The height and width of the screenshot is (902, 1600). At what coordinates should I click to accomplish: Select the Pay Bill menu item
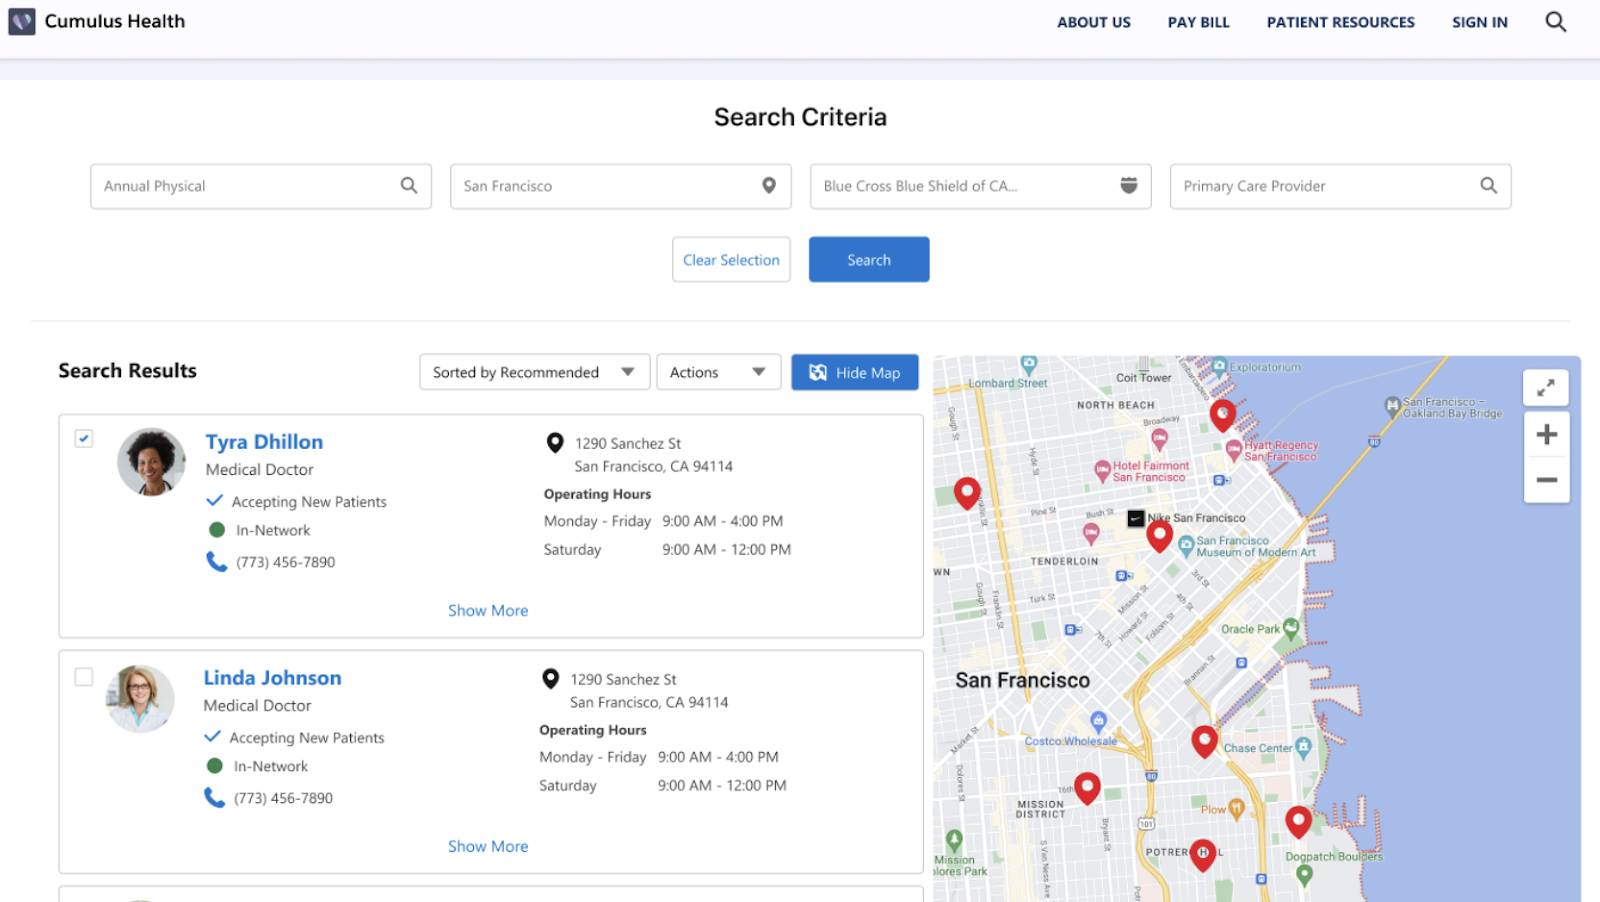click(1198, 21)
